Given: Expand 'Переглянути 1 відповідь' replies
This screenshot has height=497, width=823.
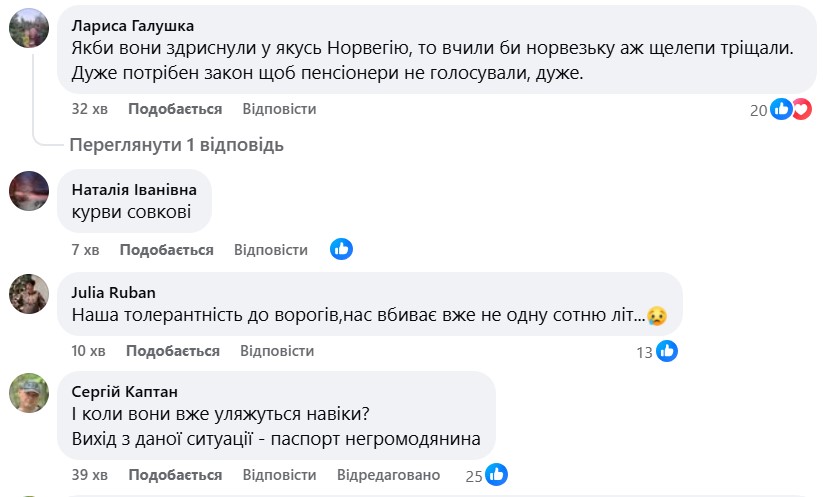Looking at the screenshot, I should click(176, 145).
